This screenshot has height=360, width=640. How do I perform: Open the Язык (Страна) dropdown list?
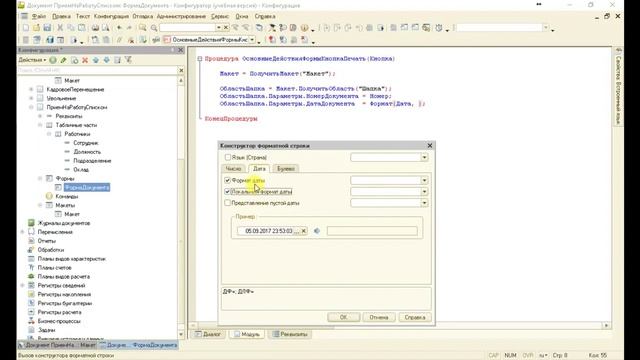pyautogui.click(x=424, y=157)
